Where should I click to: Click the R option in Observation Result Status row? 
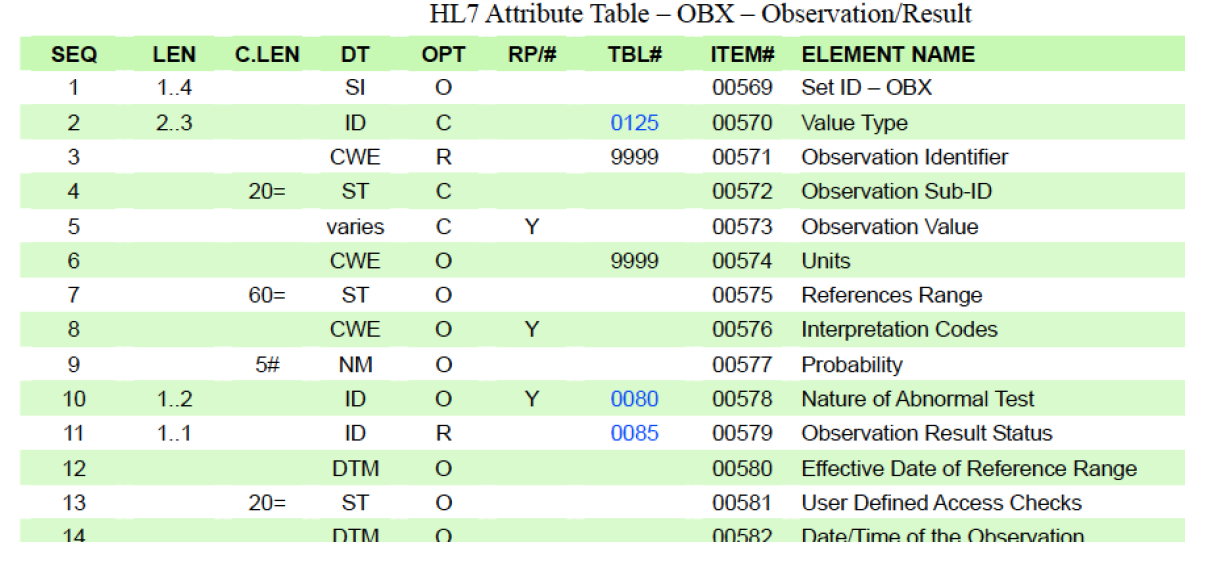pos(443,433)
